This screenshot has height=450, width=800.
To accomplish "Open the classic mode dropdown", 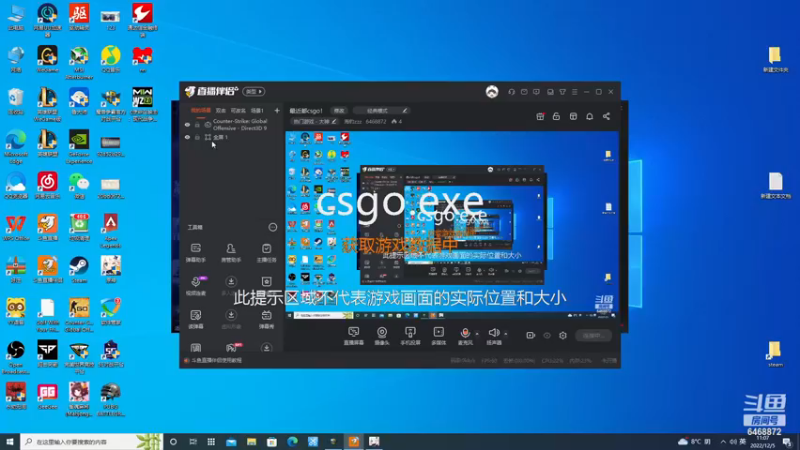I will click(382, 110).
